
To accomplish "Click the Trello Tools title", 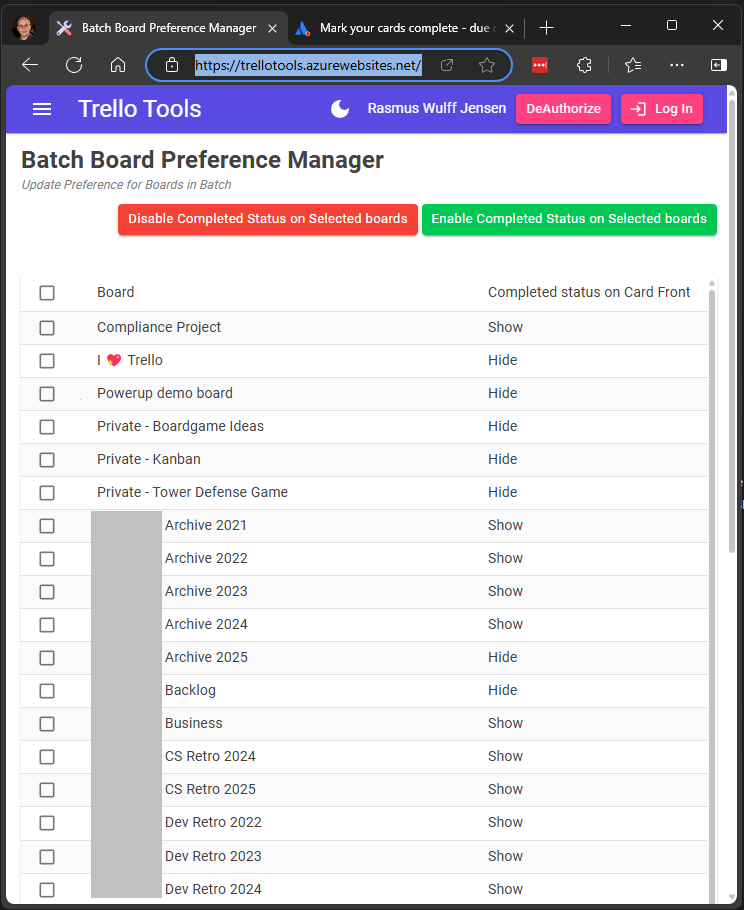I will (x=140, y=109).
